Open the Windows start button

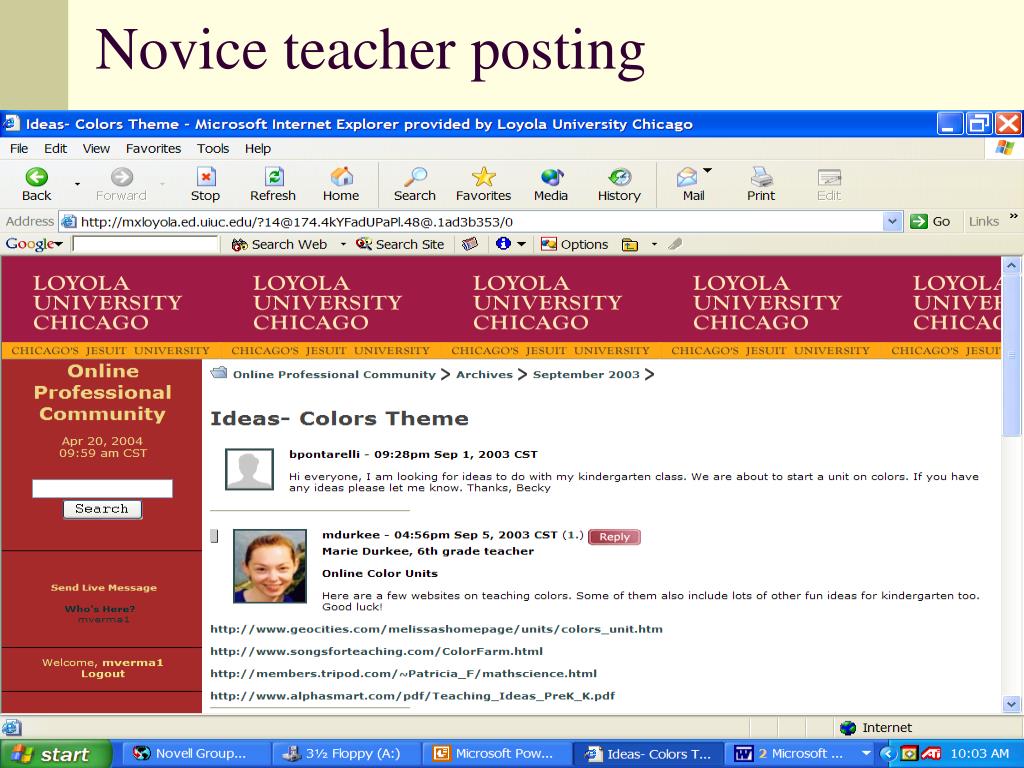point(55,754)
